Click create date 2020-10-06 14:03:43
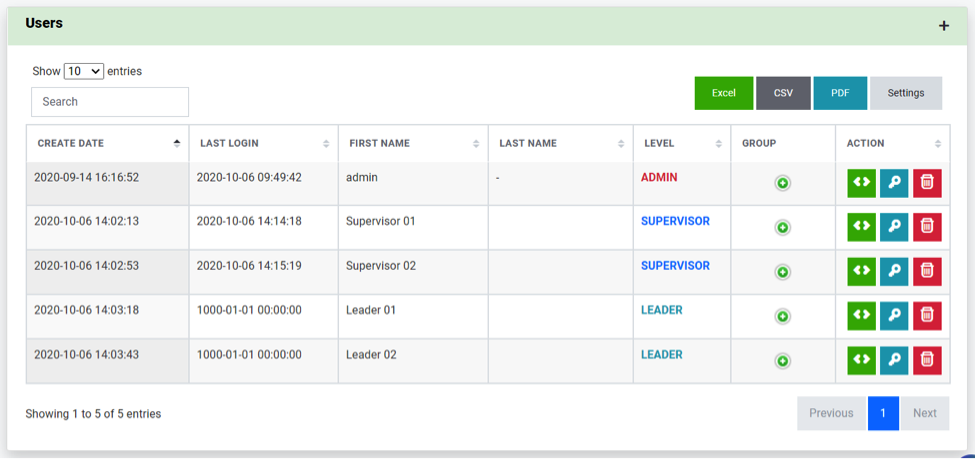 [x=86, y=355]
